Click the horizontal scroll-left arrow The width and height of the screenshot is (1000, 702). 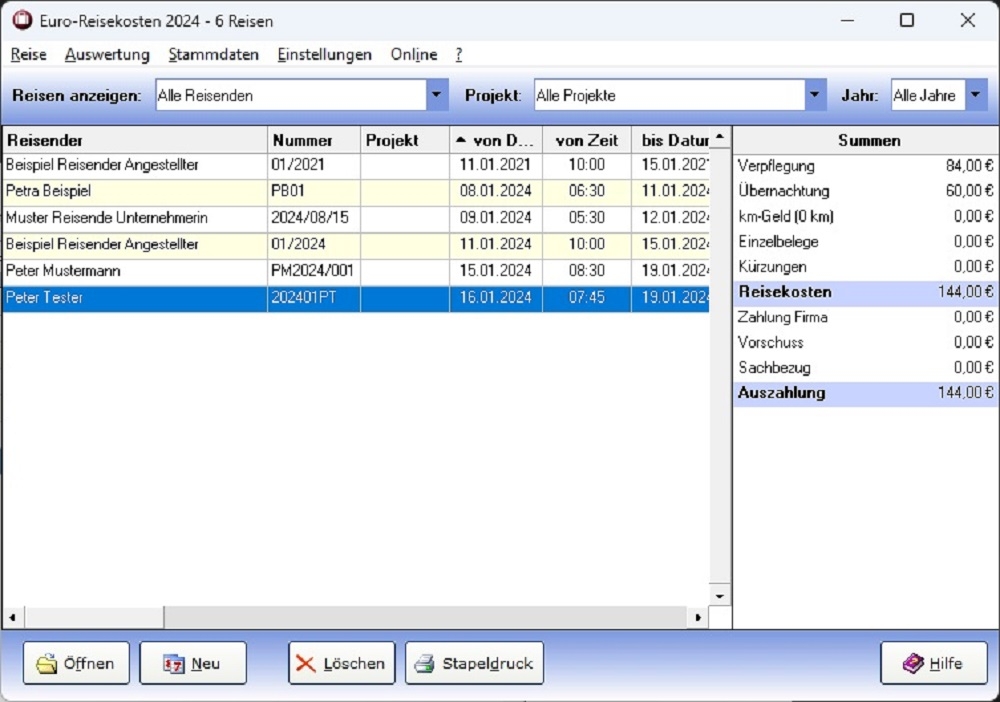pyautogui.click(x=13, y=617)
